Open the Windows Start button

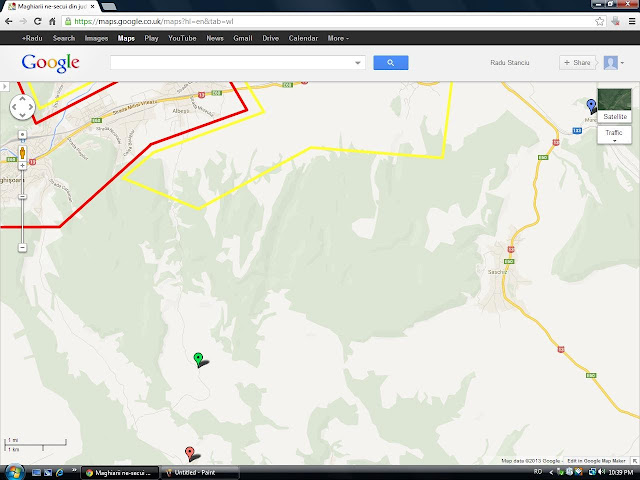13,472
